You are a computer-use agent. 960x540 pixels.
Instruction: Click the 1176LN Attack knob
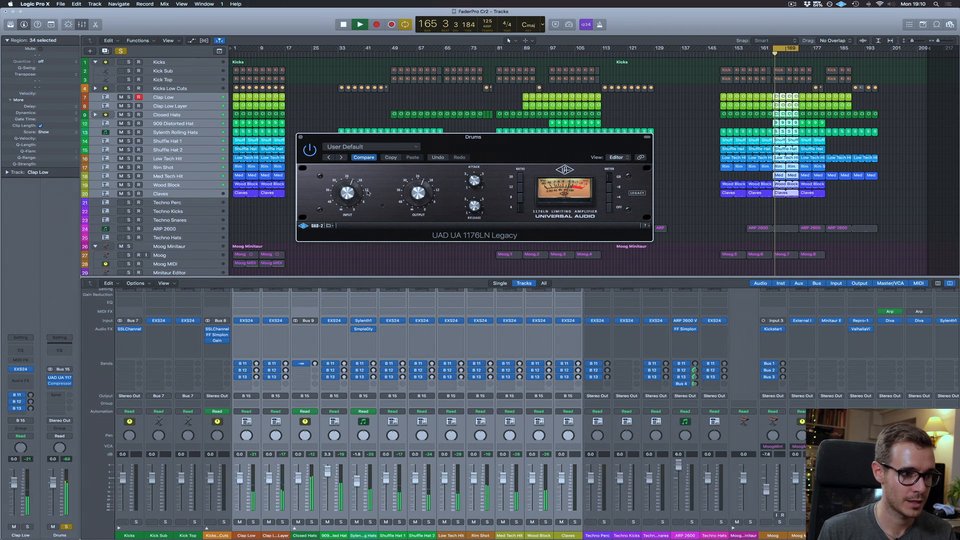pyautogui.click(x=474, y=180)
